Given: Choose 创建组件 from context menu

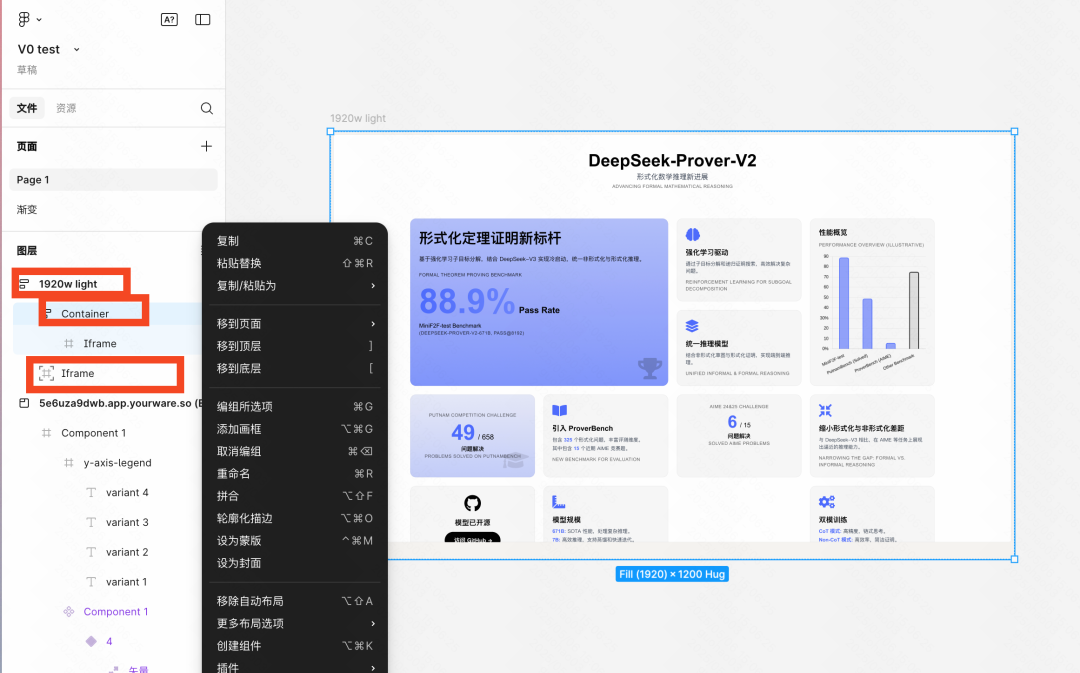Looking at the screenshot, I should coord(295,646).
